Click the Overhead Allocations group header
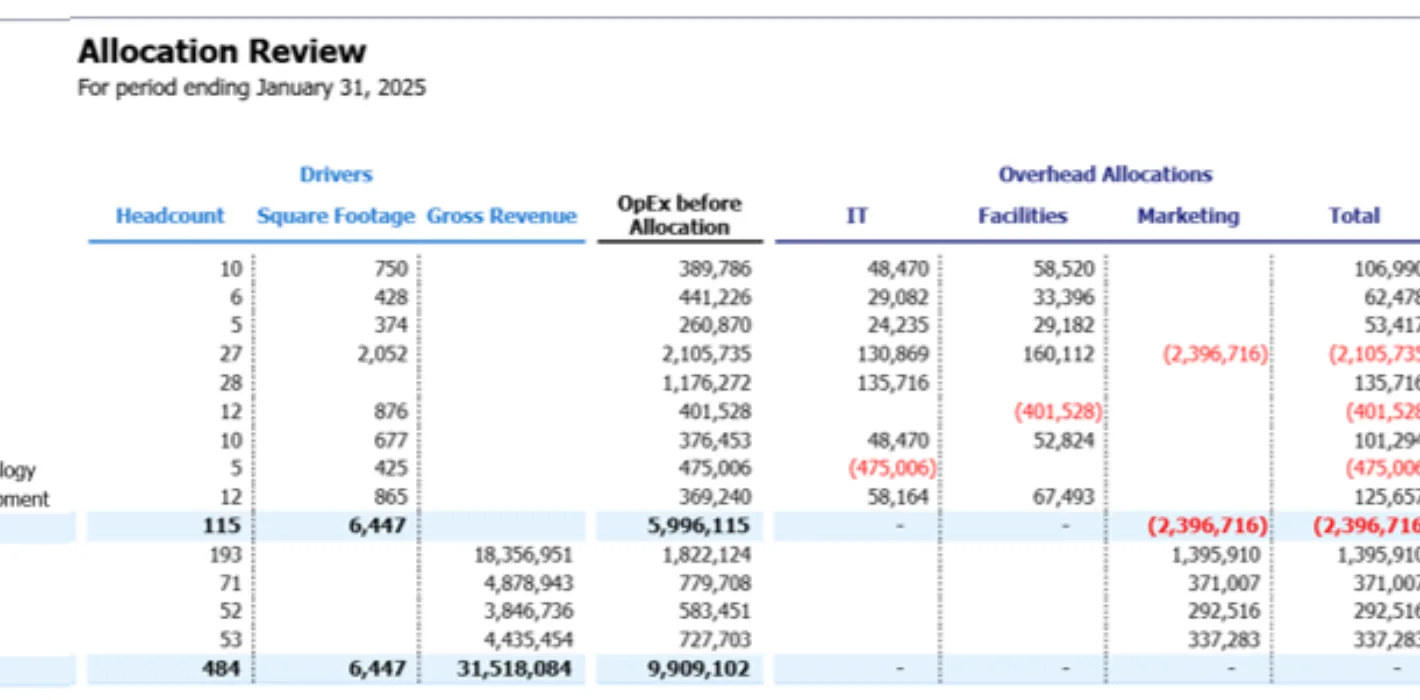Viewport: 1420px width, 700px height. (1105, 174)
